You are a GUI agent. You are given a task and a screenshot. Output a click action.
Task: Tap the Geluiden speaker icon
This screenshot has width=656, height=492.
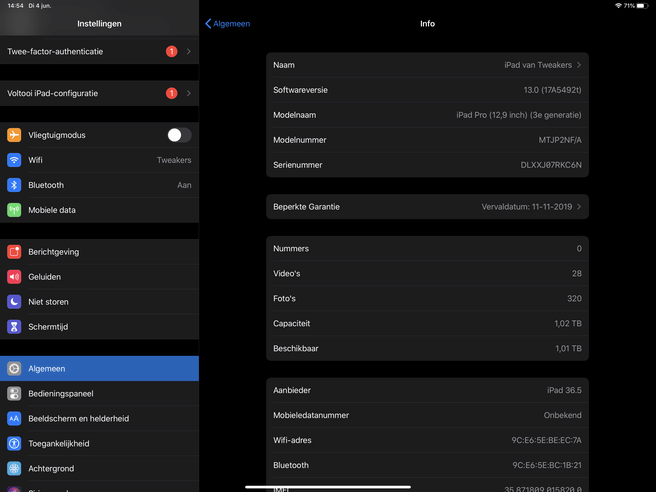14,277
